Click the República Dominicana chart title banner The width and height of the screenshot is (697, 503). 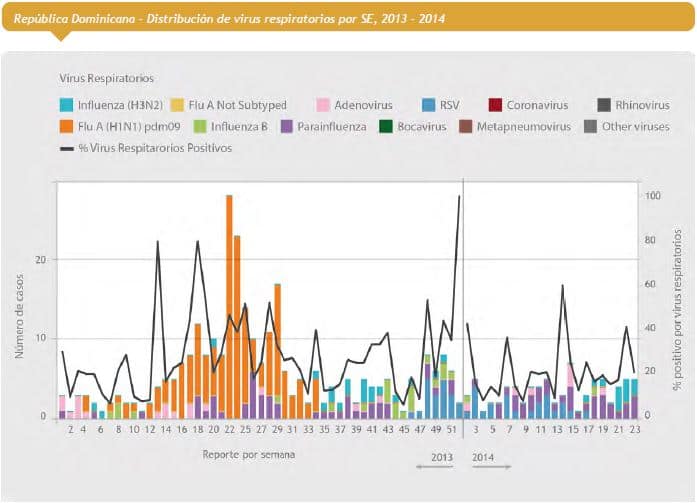click(231, 19)
